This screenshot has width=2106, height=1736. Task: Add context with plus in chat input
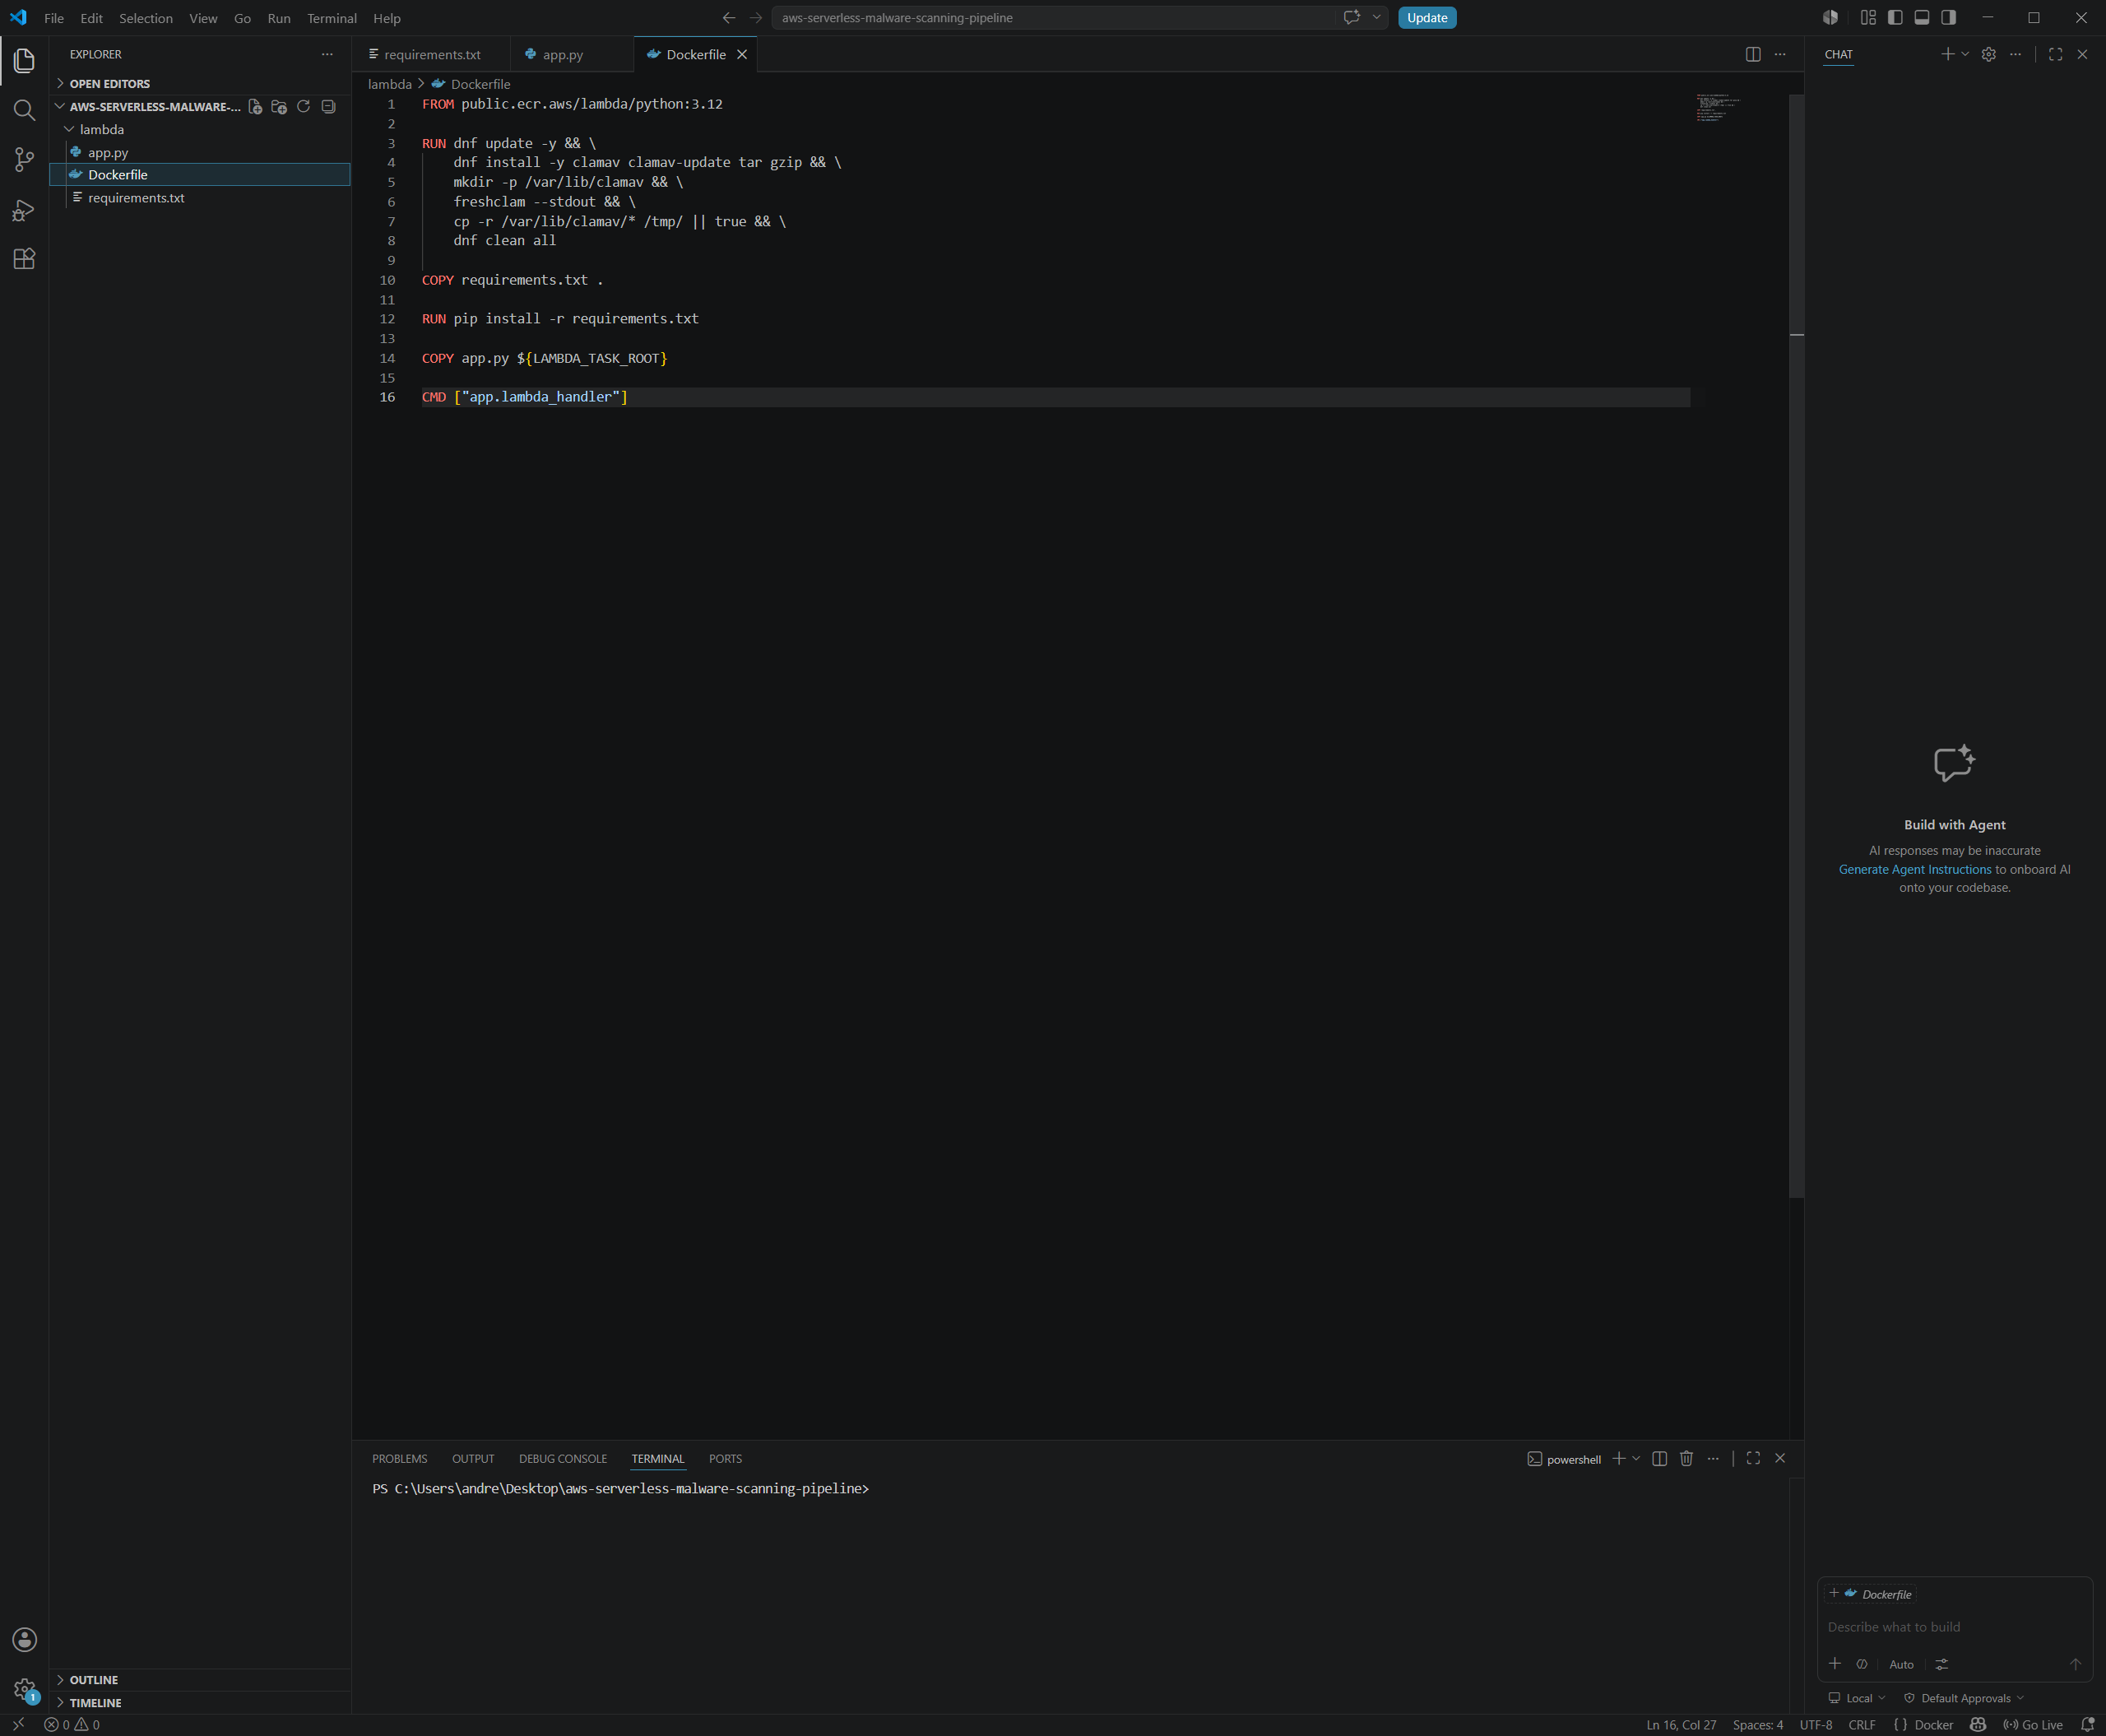[x=1835, y=1665]
